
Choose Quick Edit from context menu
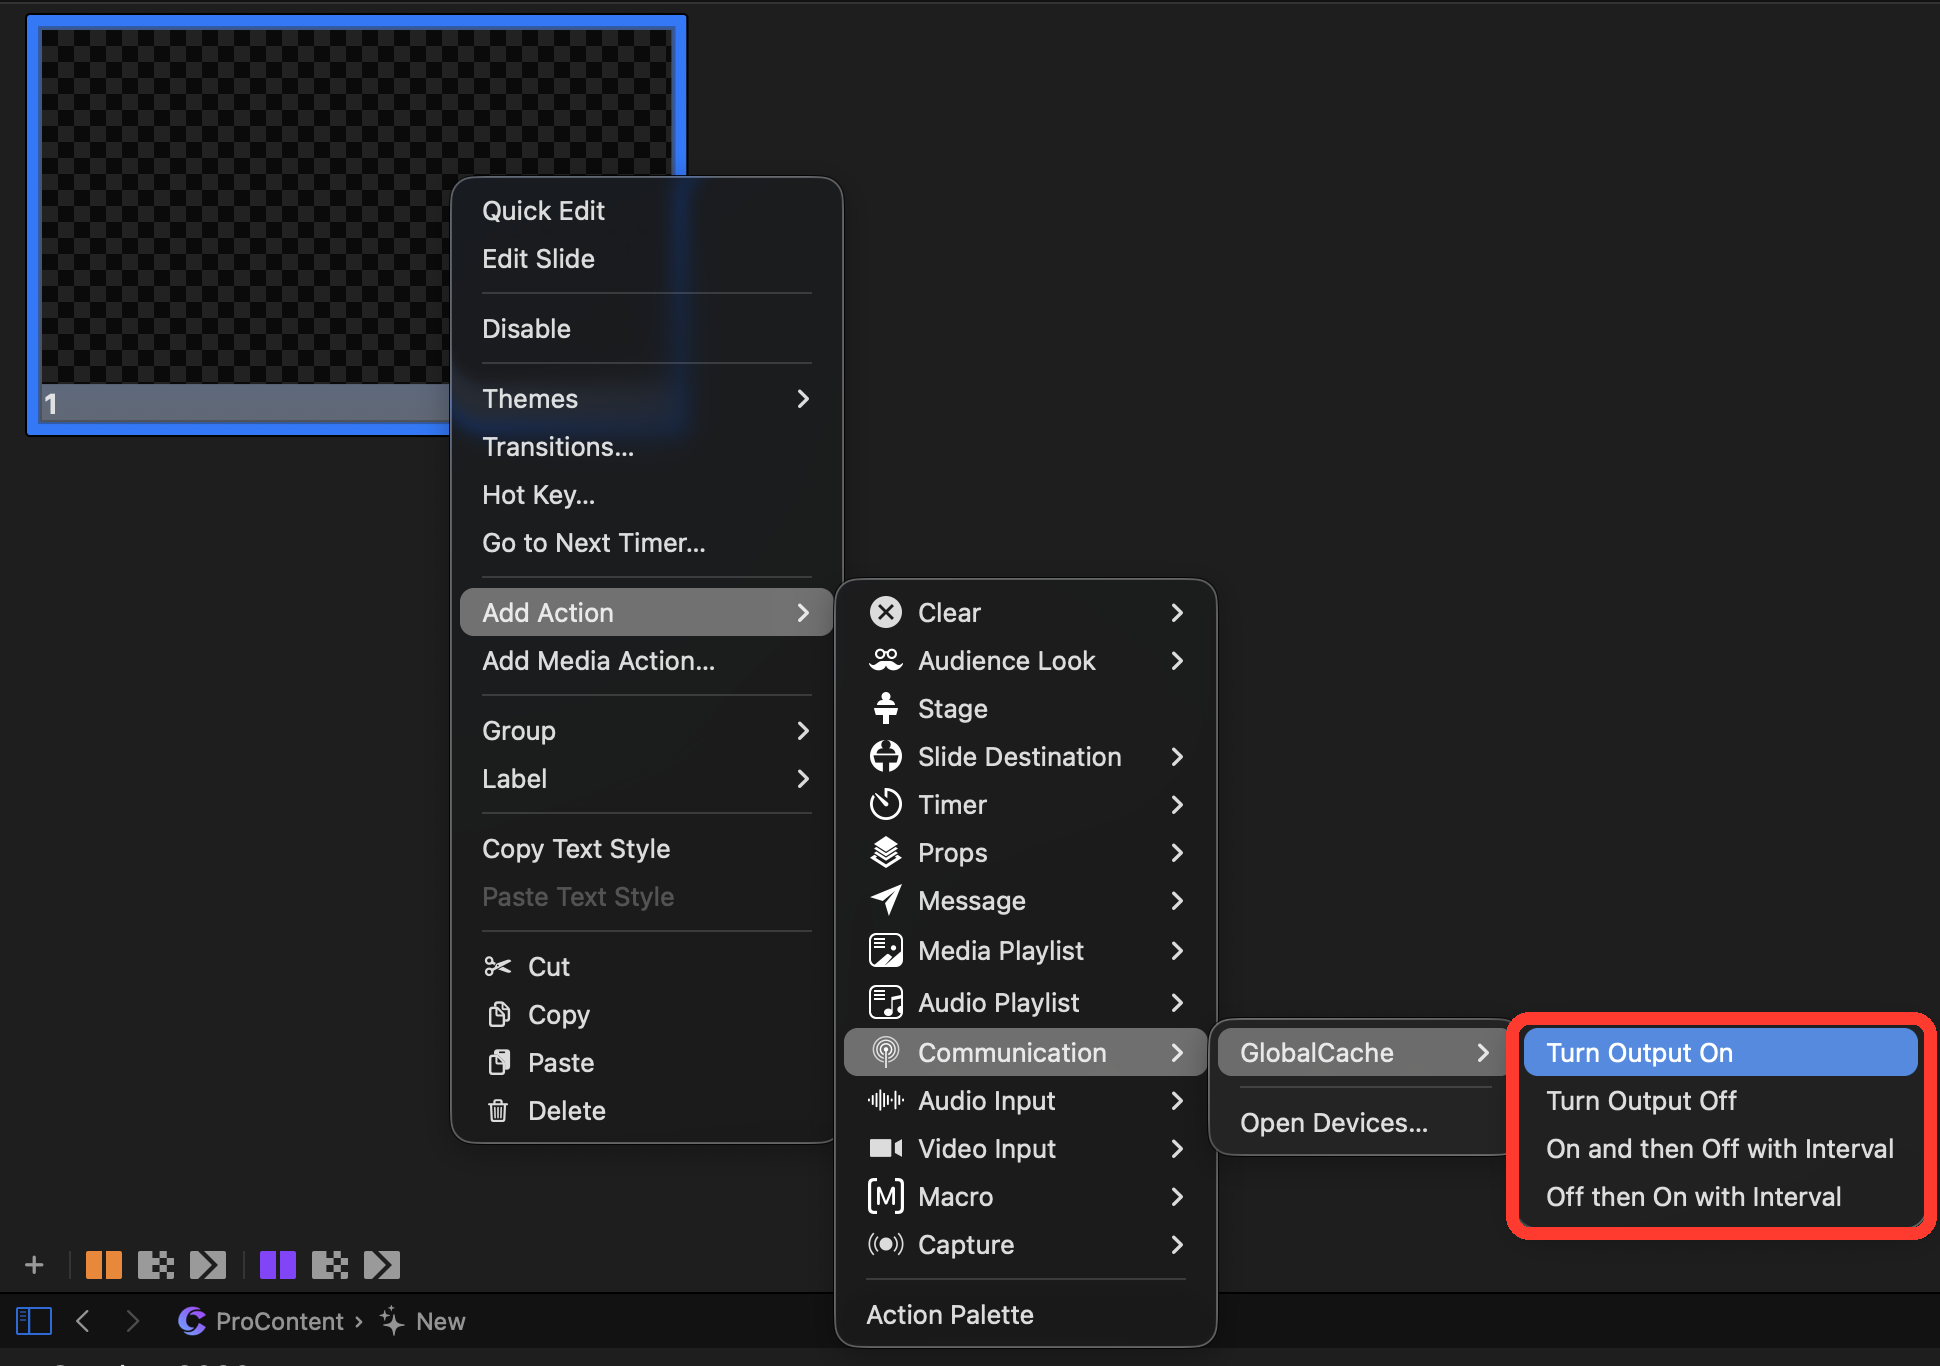pos(647,210)
